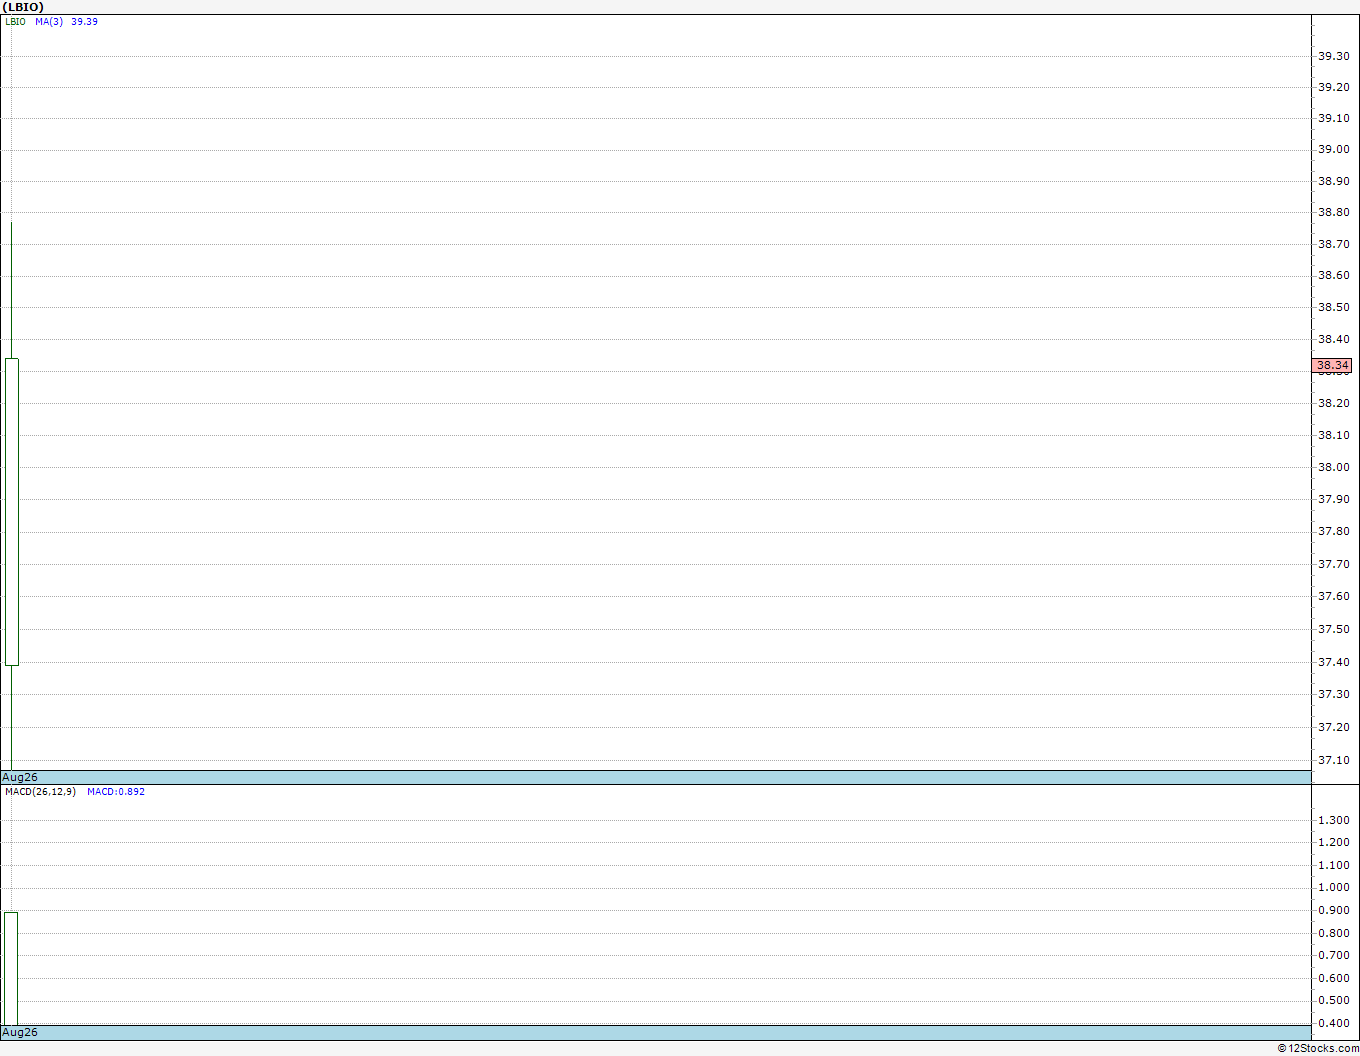Click the LBIO series legend label
1360x1056 pixels.
(15, 21)
